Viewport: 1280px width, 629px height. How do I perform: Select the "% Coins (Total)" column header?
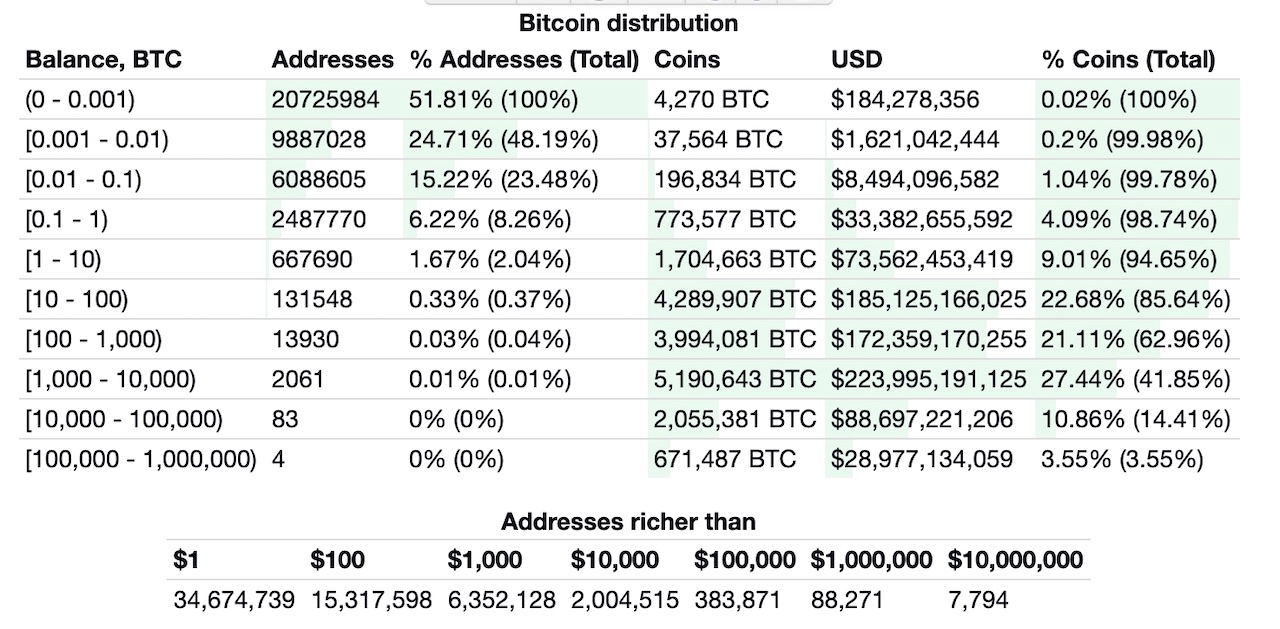pos(1128,60)
